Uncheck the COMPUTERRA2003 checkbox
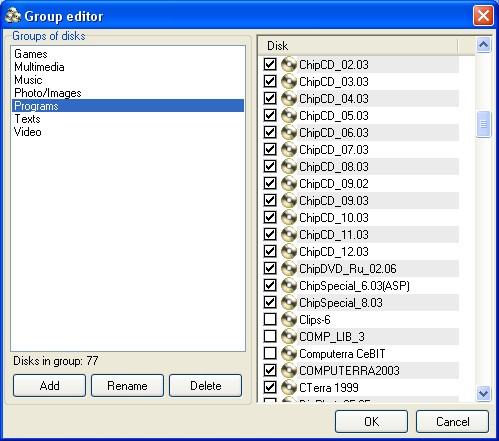The width and height of the screenshot is (499, 441). [270, 370]
